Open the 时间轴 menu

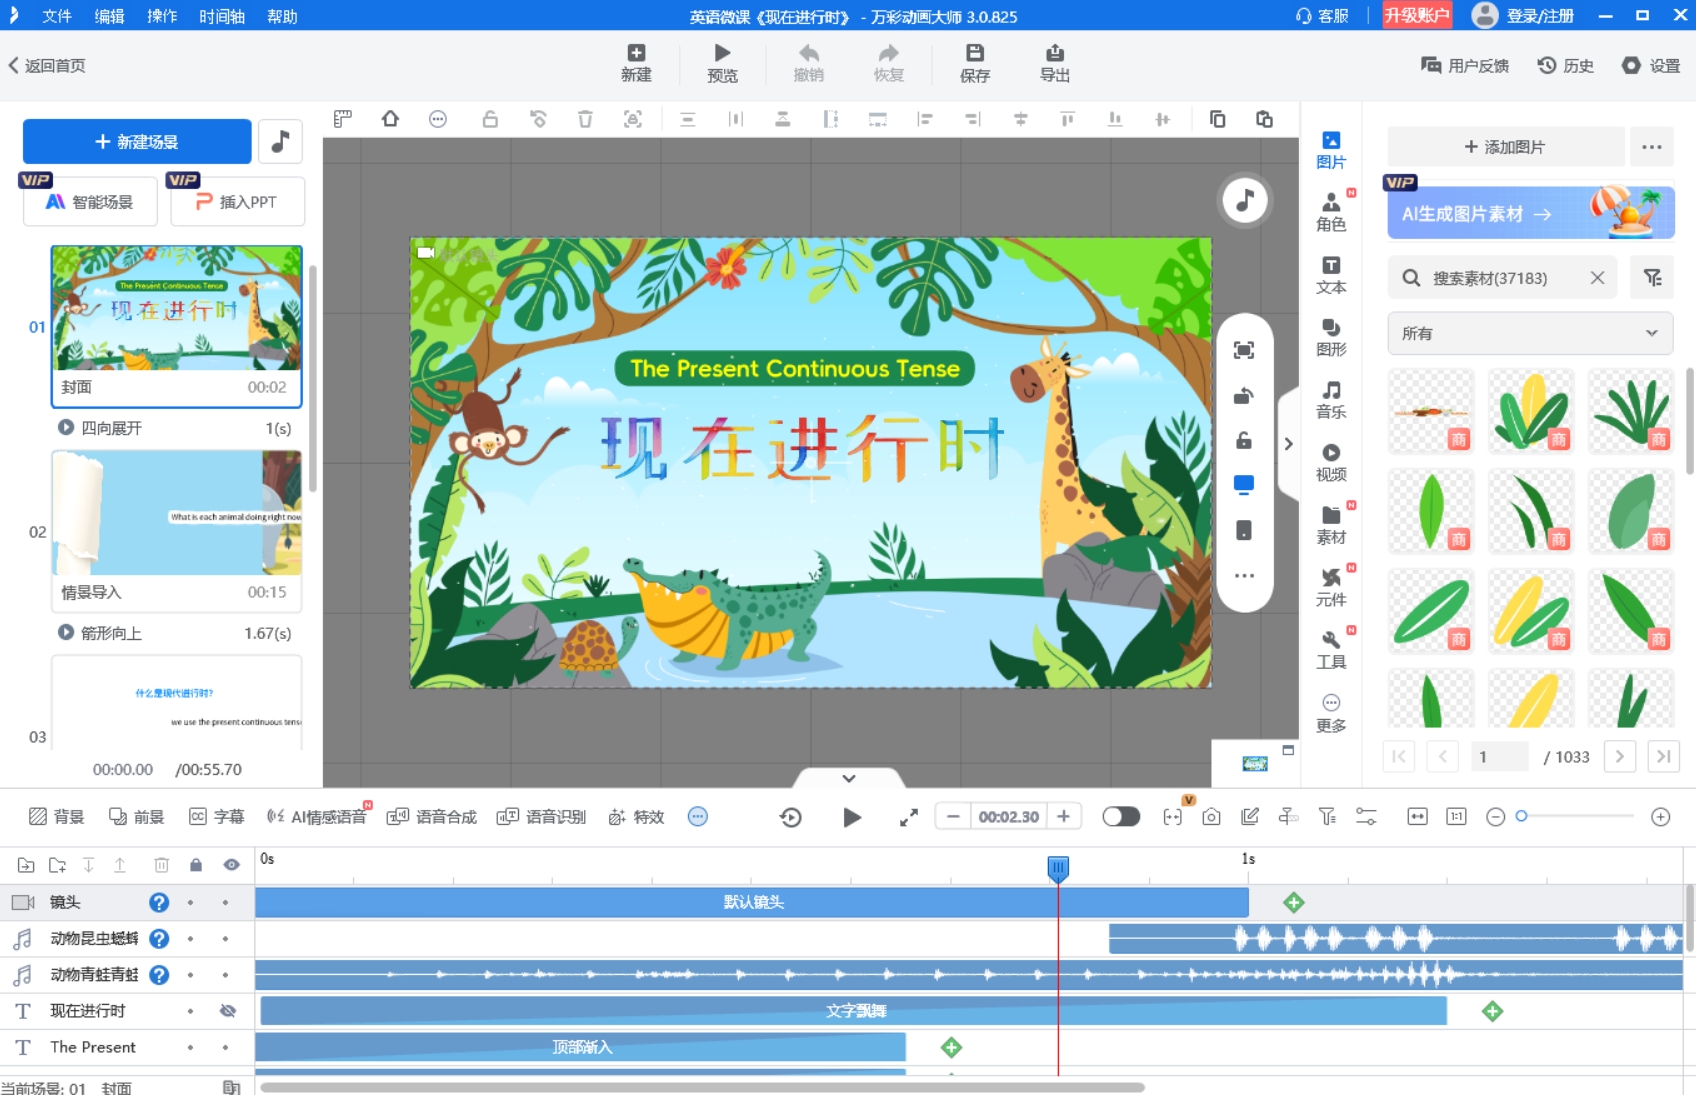(x=222, y=16)
